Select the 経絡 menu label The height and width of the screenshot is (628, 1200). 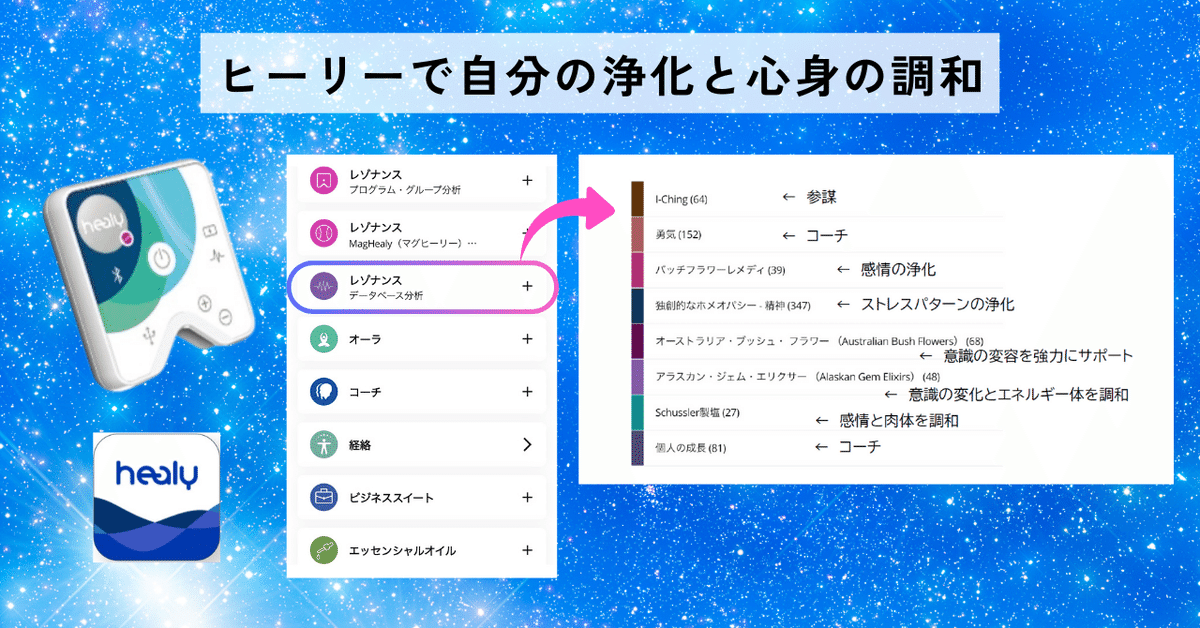360,444
